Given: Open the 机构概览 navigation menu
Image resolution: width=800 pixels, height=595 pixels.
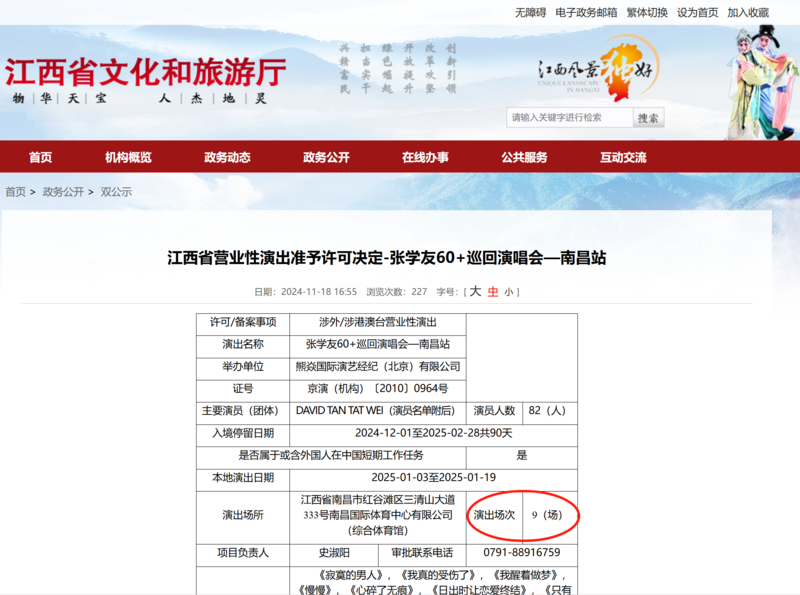Looking at the screenshot, I should 128,157.
